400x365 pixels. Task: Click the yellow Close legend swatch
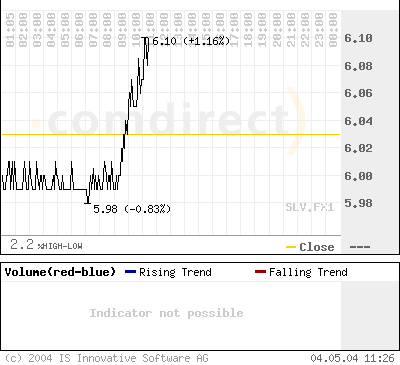291,247
